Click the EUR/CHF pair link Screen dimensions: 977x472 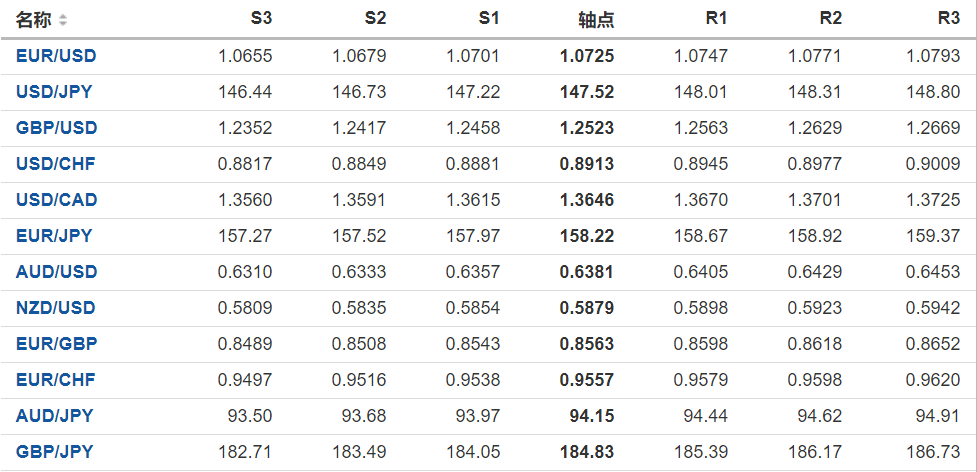pos(55,380)
